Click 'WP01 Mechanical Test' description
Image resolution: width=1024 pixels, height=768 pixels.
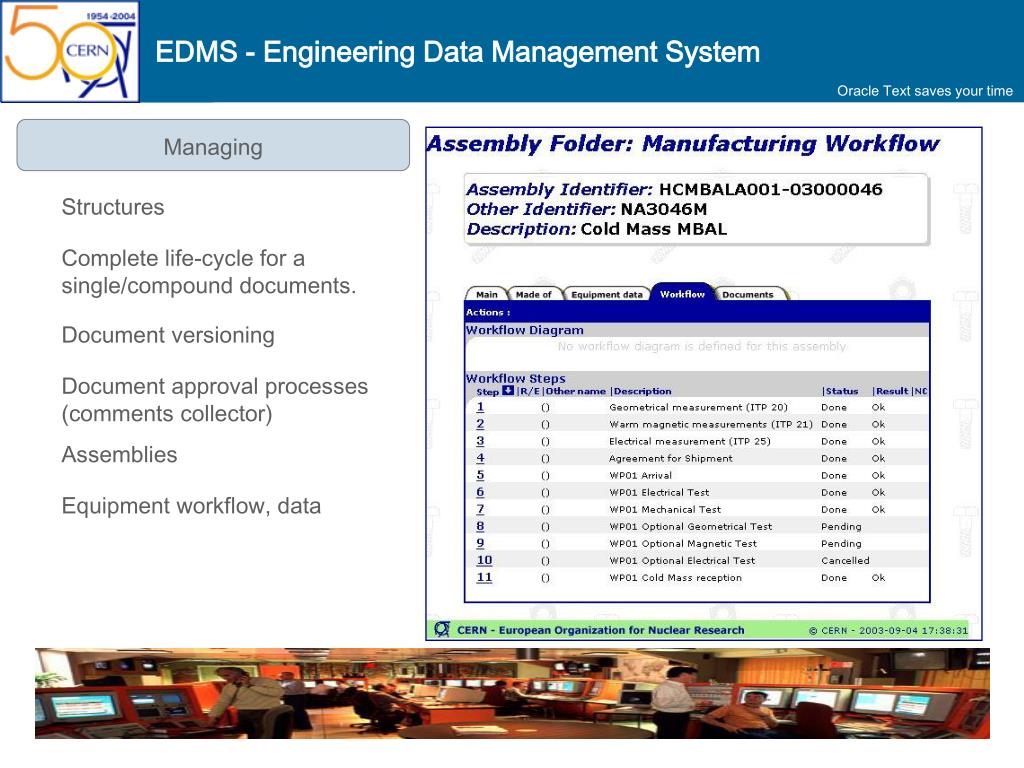pyautogui.click(x=665, y=509)
